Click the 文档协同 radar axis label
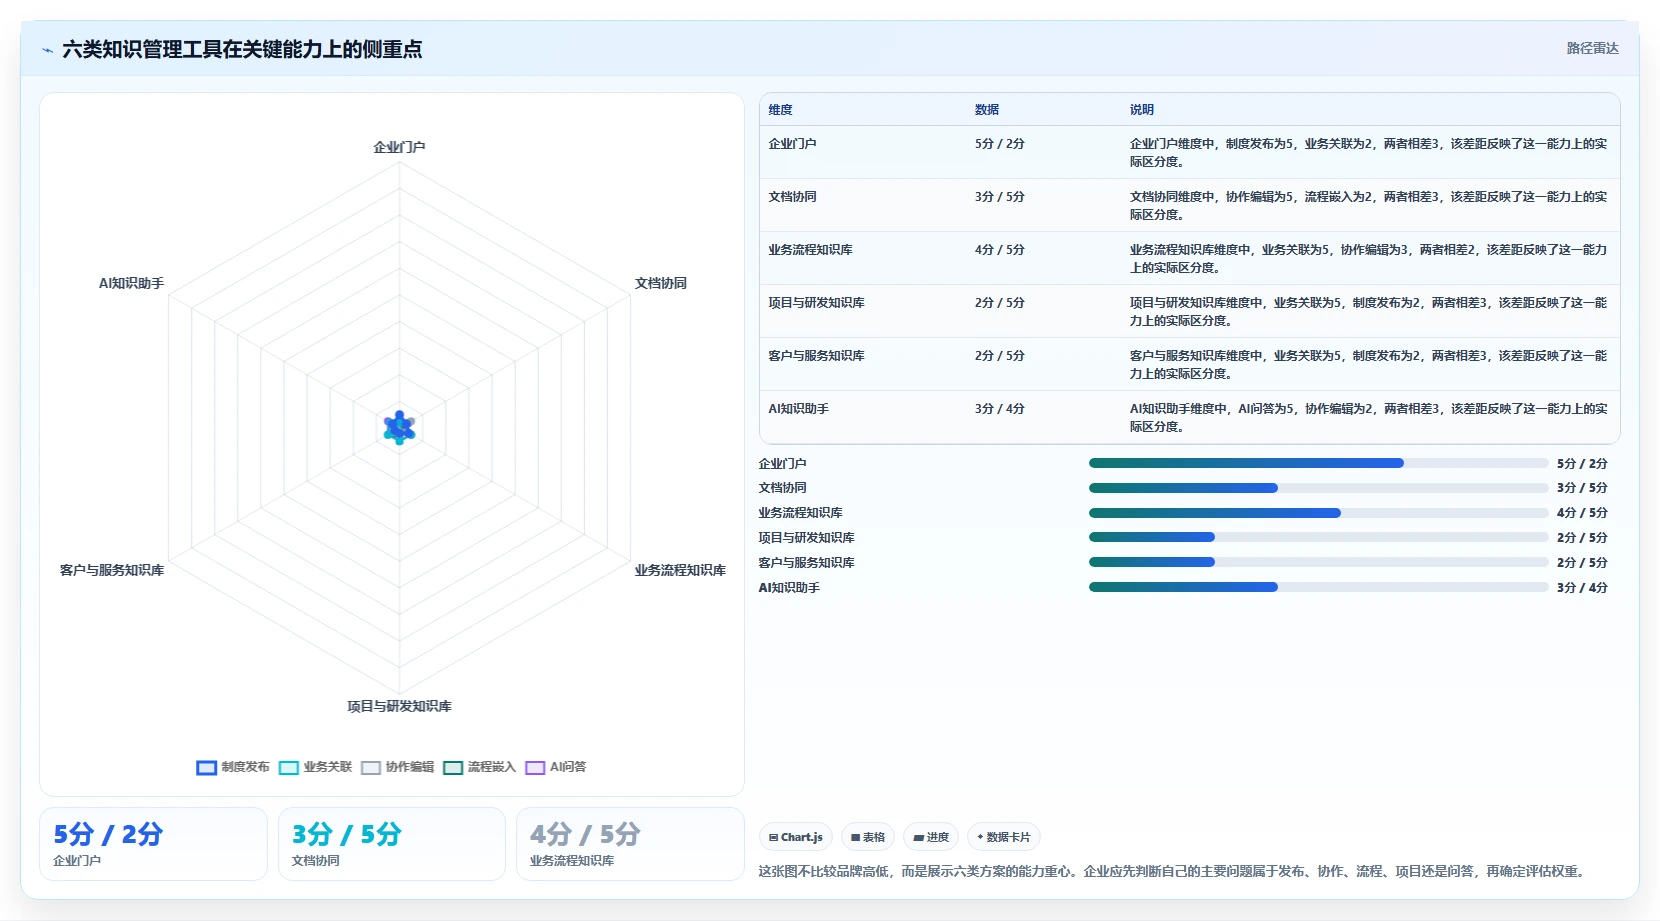Viewport: 1660px width, 921px height. [x=661, y=283]
